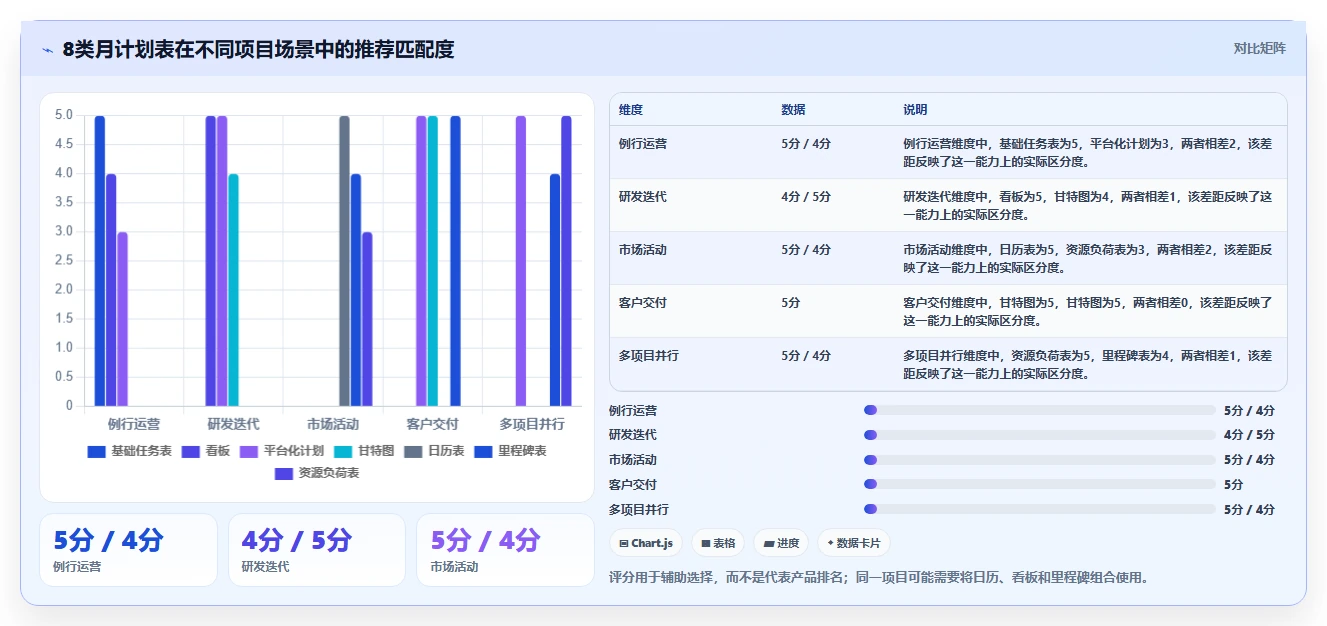Click the teal 甘特图 bar in 研发迭代 group
The image size is (1327, 626).
click(x=233, y=290)
